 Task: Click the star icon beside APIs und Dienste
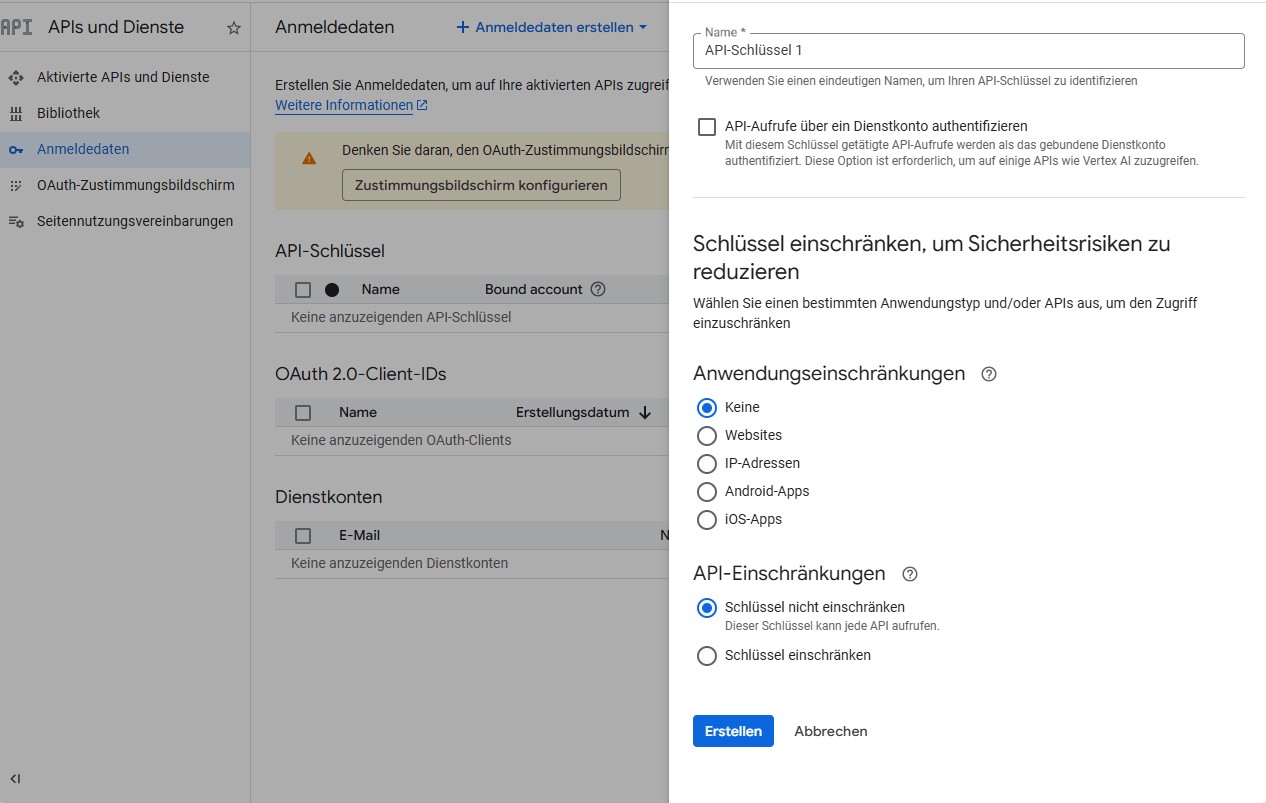click(234, 28)
